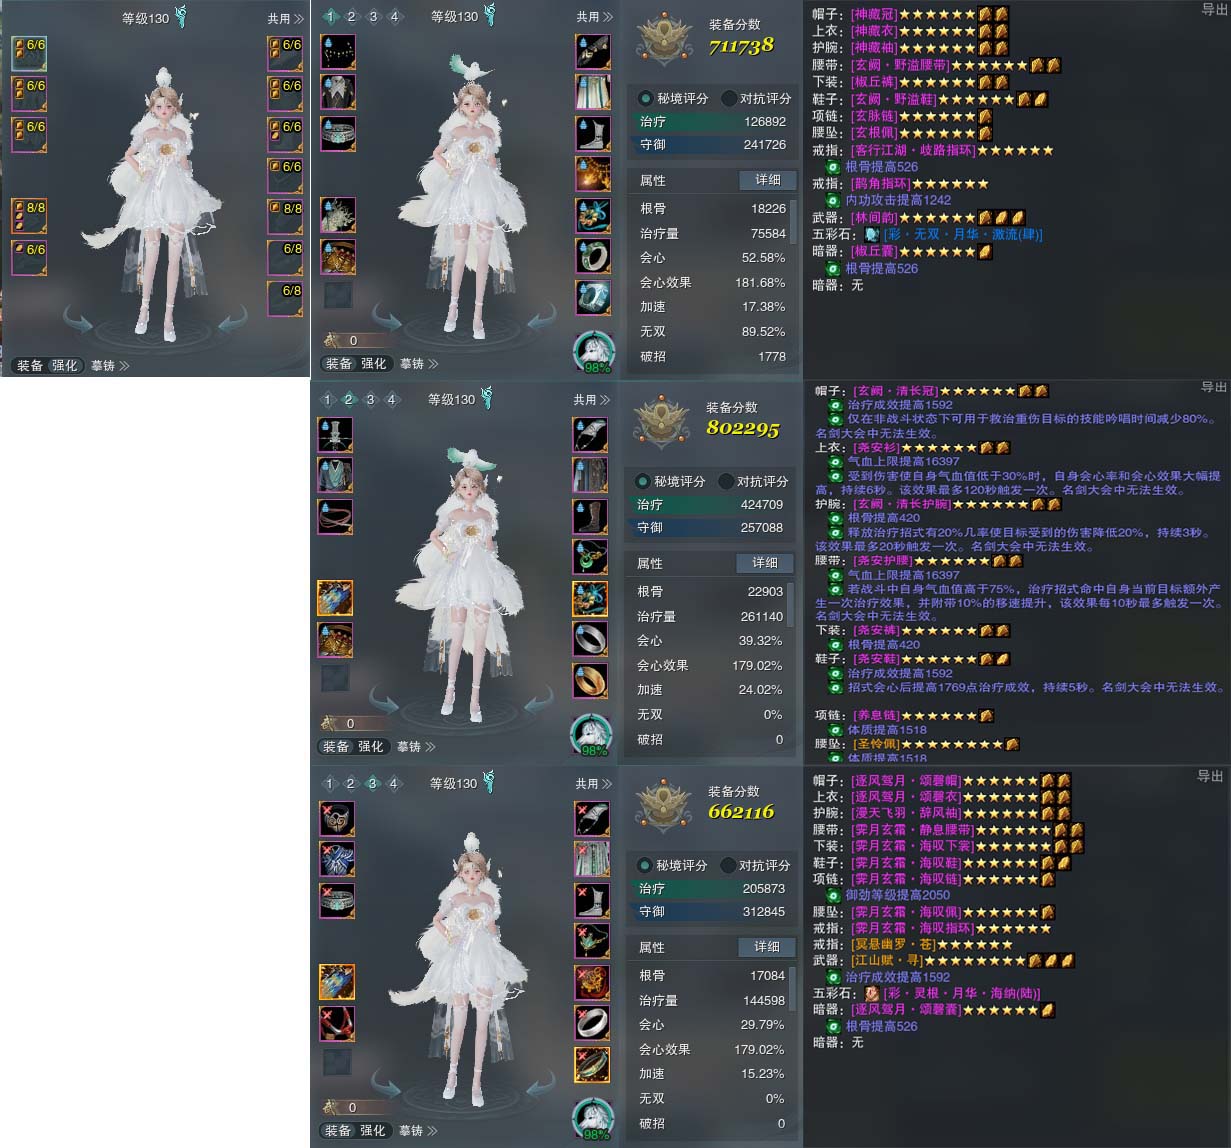Open 强化 tab in the 711738-score panel
This screenshot has width=1231, height=1148.
tap(374, 364)
